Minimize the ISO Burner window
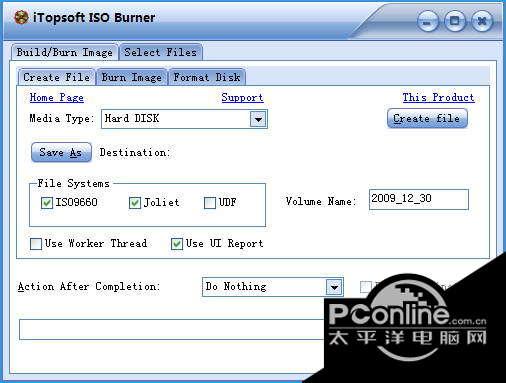 (x=427, y=22)
